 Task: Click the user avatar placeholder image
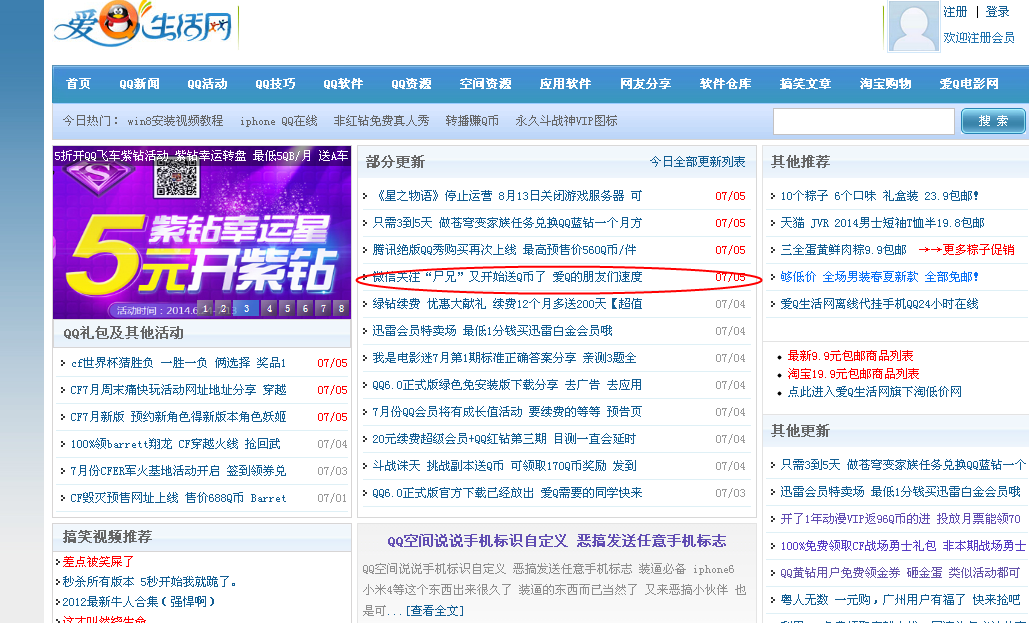[913, 26]
